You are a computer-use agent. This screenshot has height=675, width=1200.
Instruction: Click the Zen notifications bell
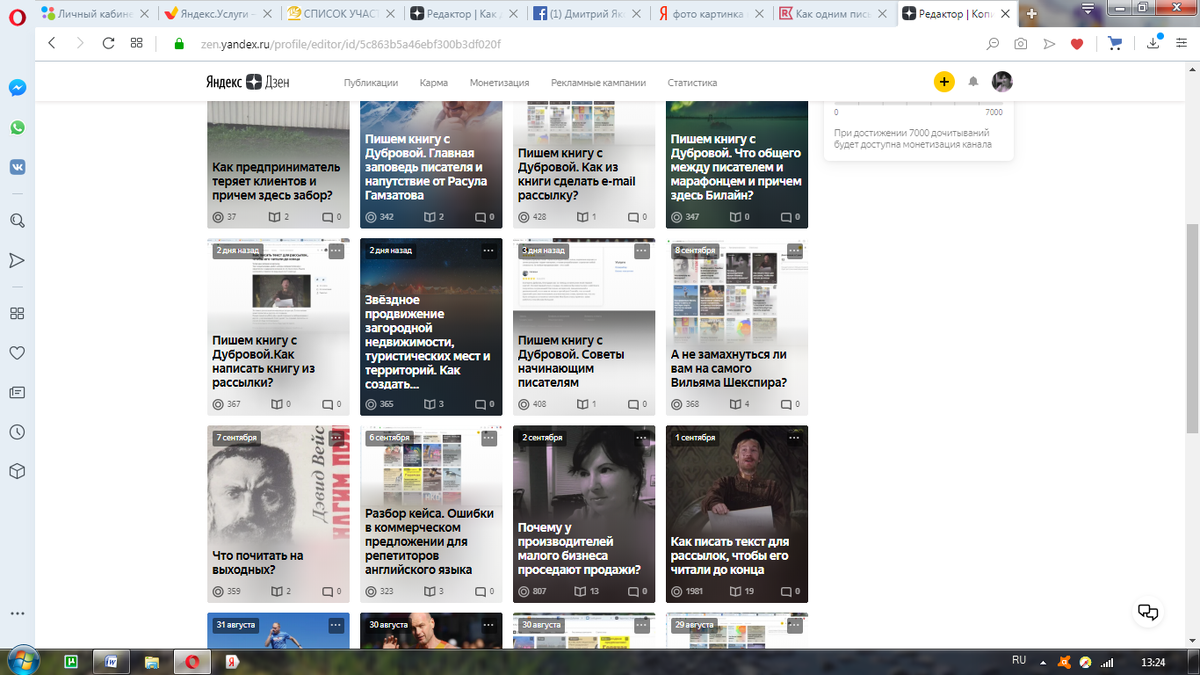click(x=973, y=82)
